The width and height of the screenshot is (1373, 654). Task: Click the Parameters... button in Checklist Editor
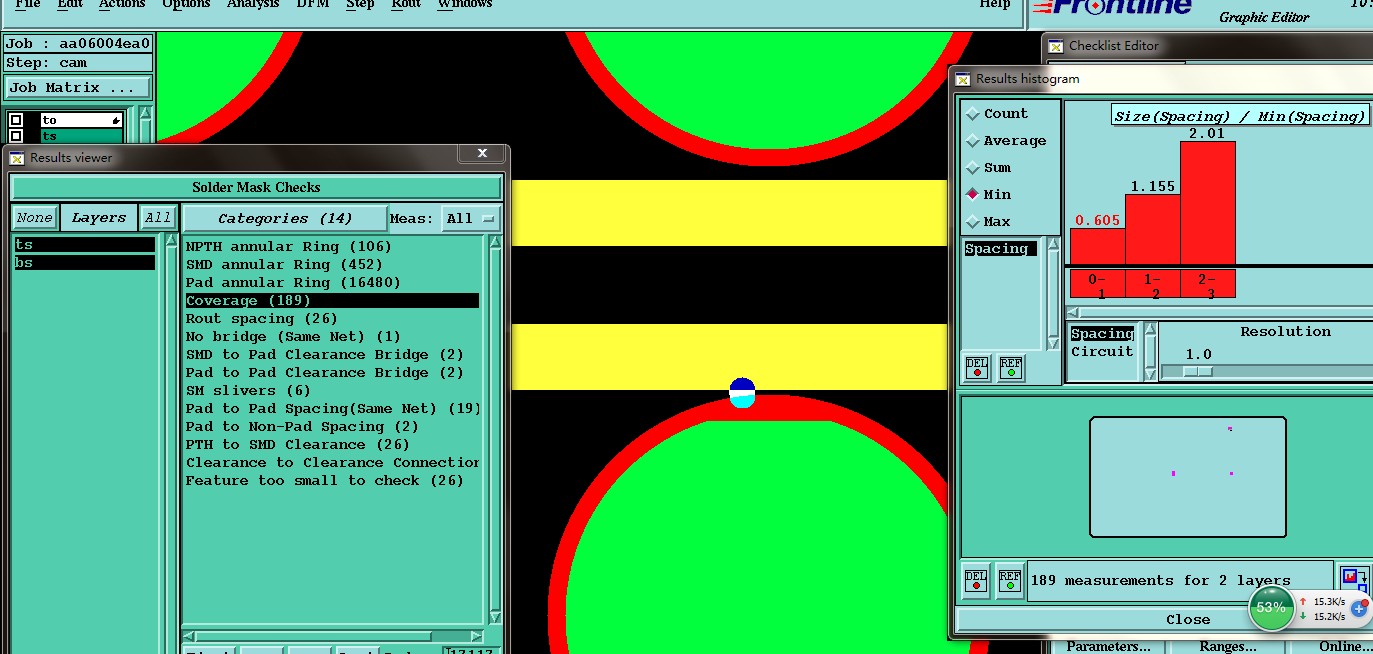pyautogui.click(x=1108, y=646)
